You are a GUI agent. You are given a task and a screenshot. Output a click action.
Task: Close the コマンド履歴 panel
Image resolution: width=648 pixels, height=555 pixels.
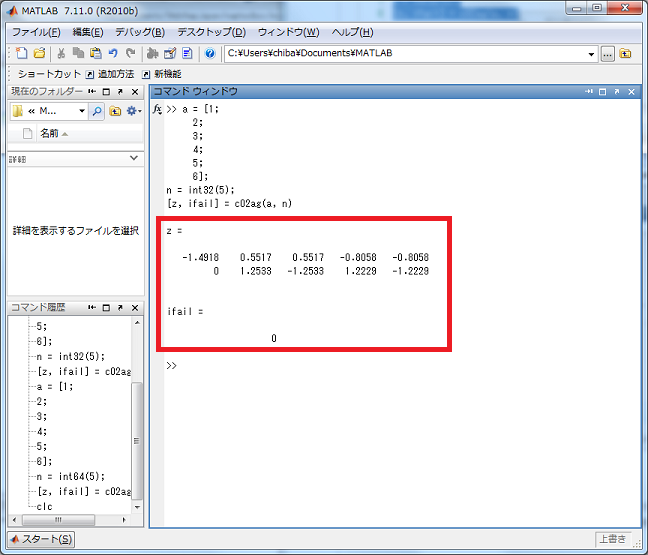click(x=135, y=307)
